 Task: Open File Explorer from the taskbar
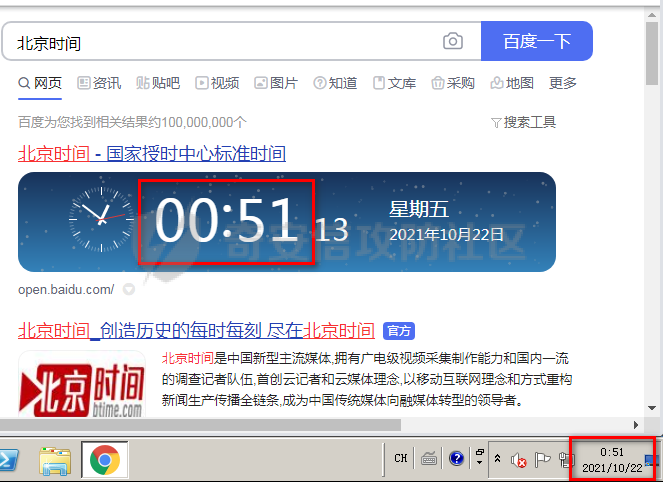click(x=55, y=460)
